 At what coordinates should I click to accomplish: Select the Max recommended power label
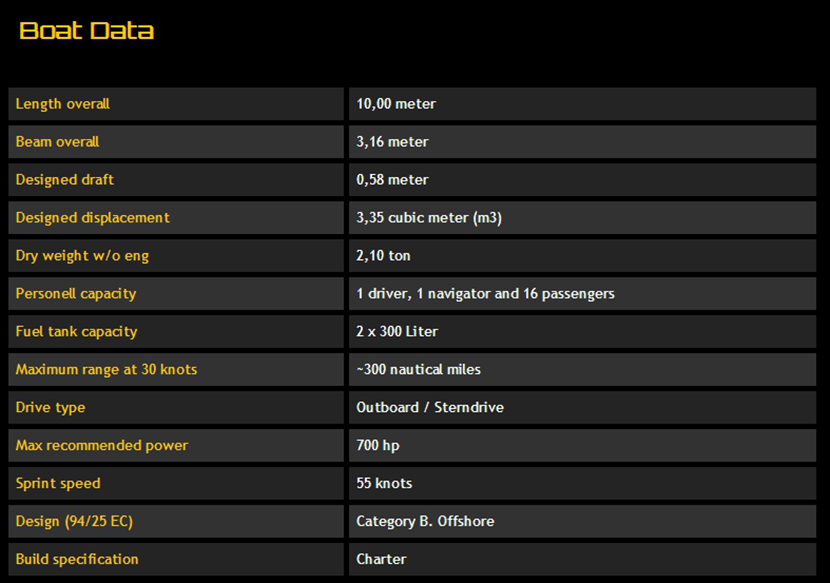(102, 446)
